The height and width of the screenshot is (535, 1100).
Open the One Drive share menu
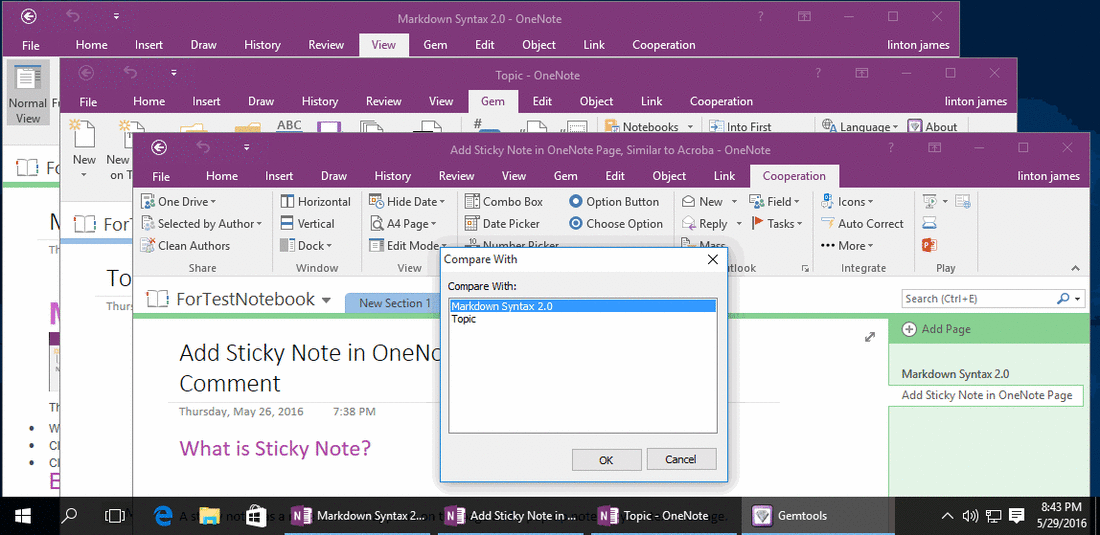coord(178,201)
